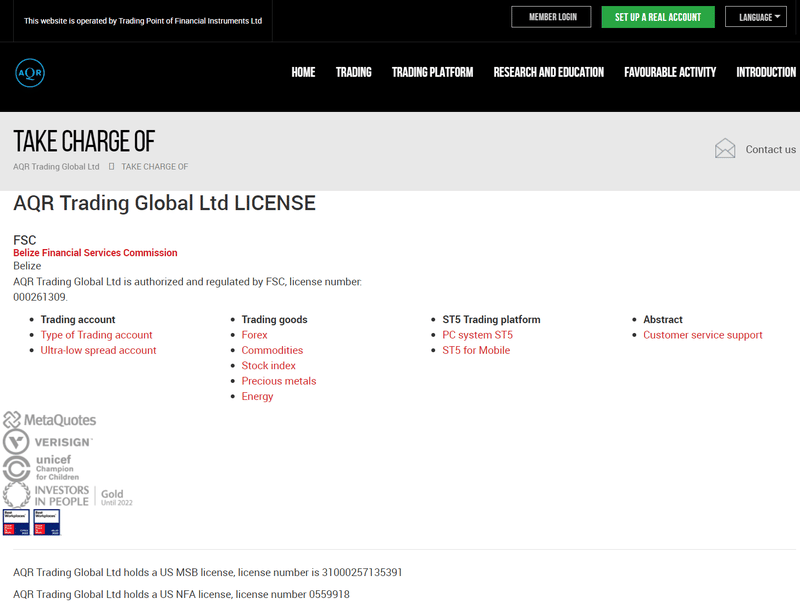The image size is (800, 604).
Task: Click the AQR circular logo
Action: tap(30, 73)
